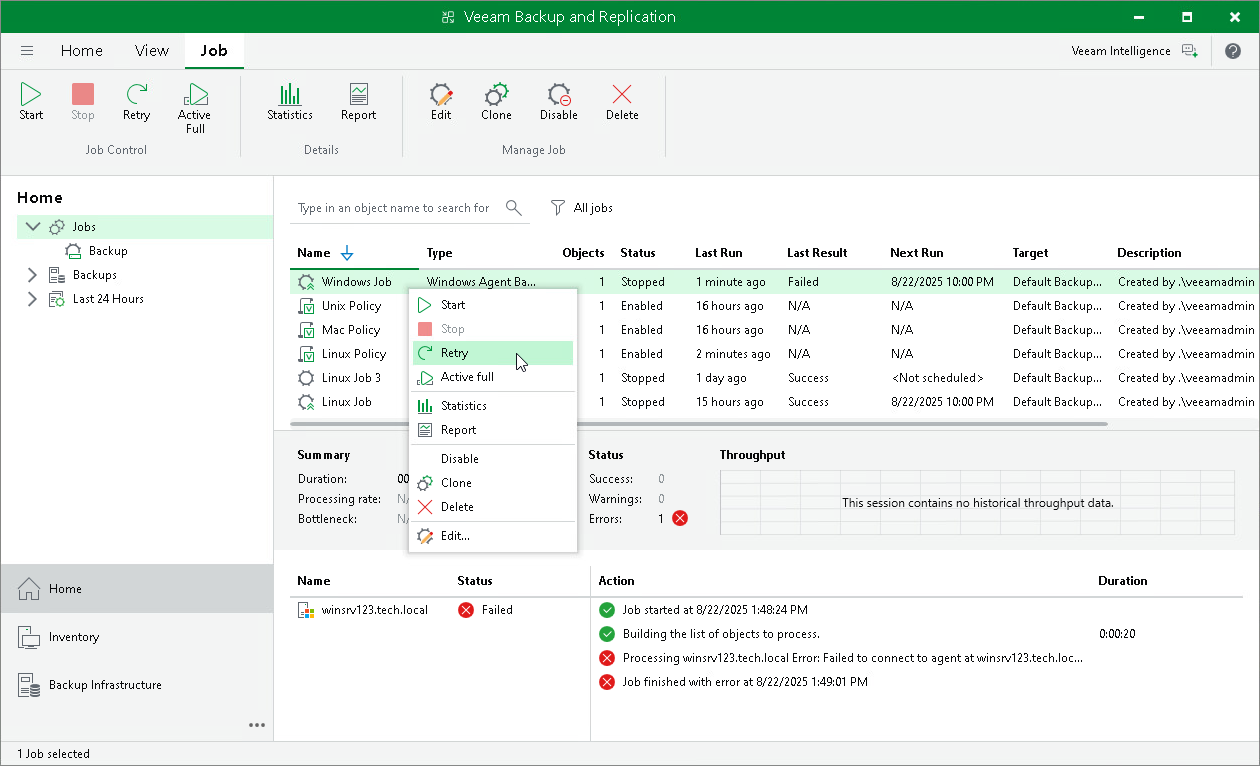Select the Backup tree item
Screen dimensions: 1260x766
[x=96, y=251]
